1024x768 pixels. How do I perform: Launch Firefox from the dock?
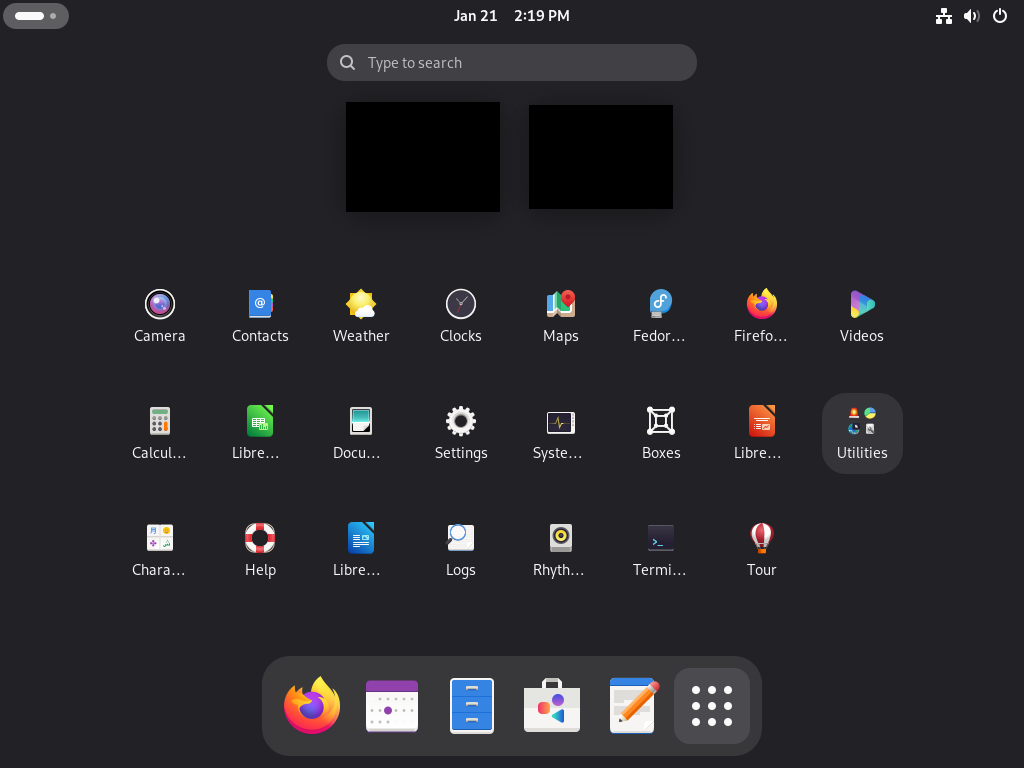312,705
